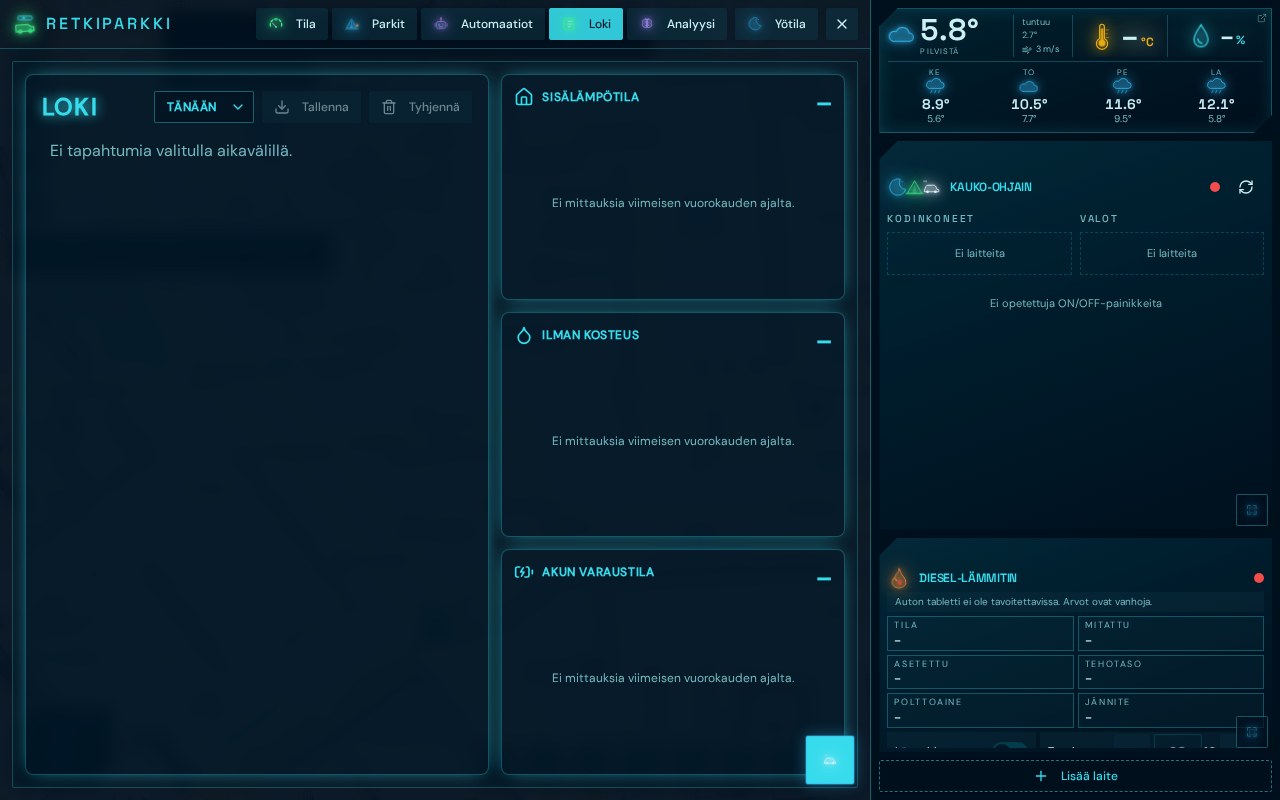This screenshot has width=1280, height=800.
Task: Click the yellow thermometer icon
Action: [1102, 38]
